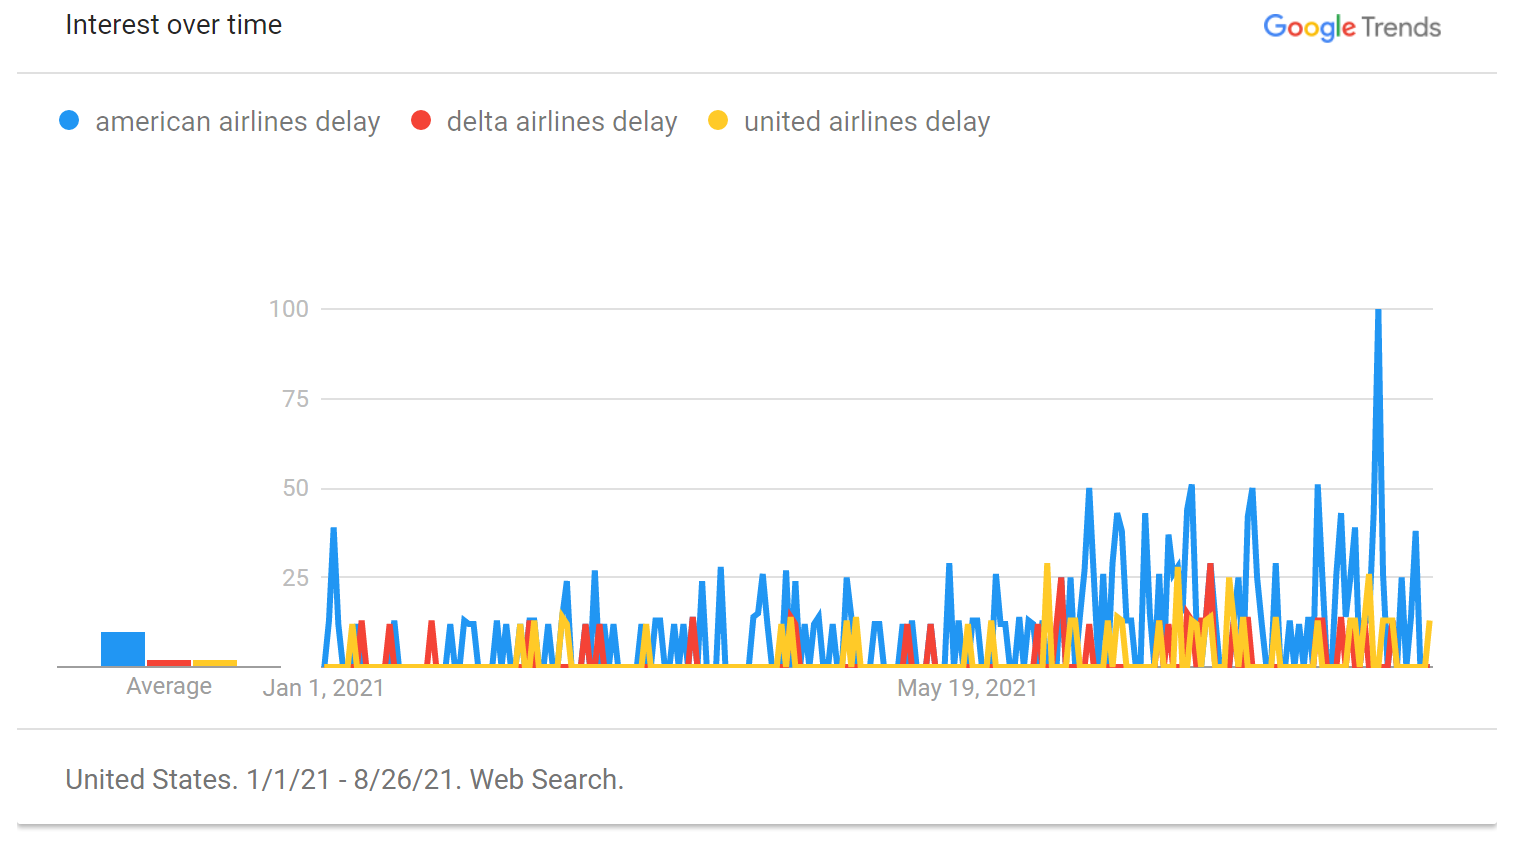
Task: Click the 'United States. 1/1/21 - 8/26/21' footer text
Action: click(344, 780)
